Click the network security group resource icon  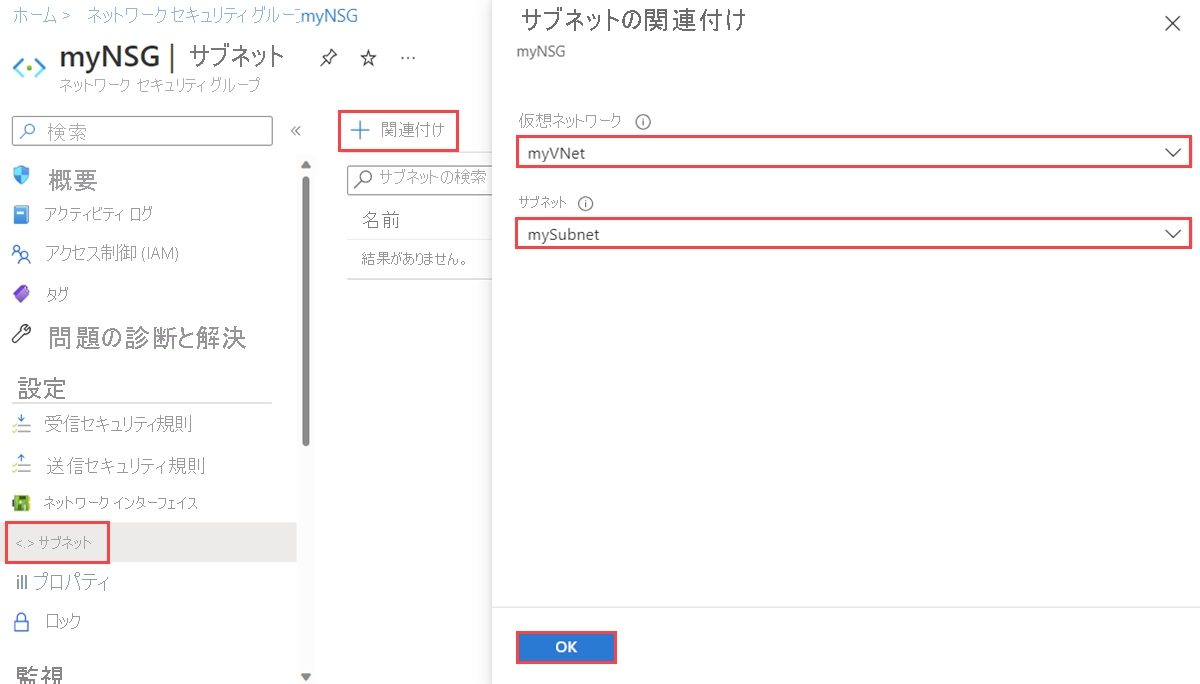point(29,67)
